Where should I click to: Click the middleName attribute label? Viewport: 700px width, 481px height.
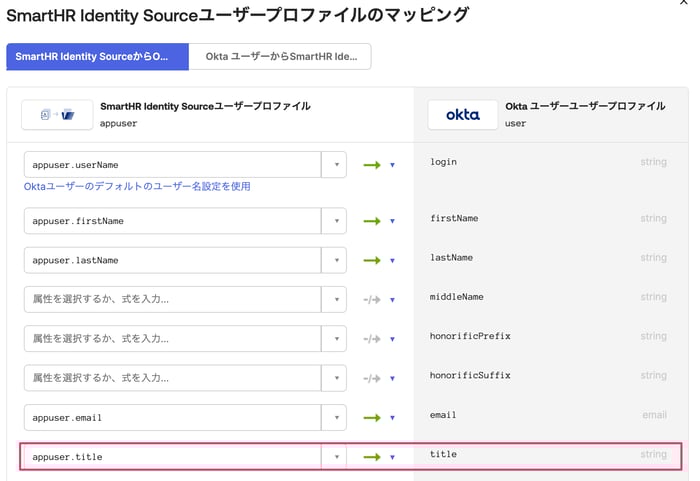[457, 297]
